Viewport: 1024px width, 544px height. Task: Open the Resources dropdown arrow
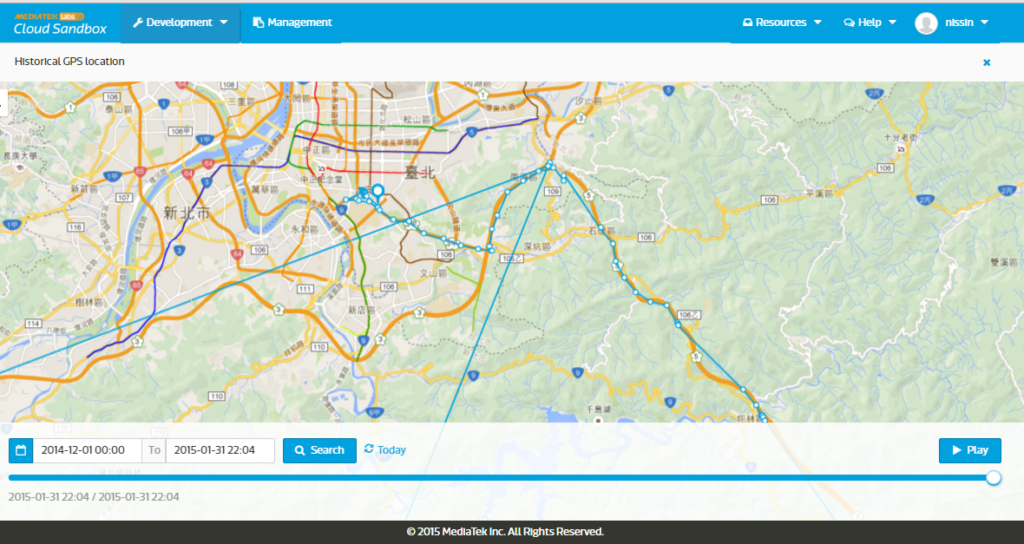coord(818,22)
